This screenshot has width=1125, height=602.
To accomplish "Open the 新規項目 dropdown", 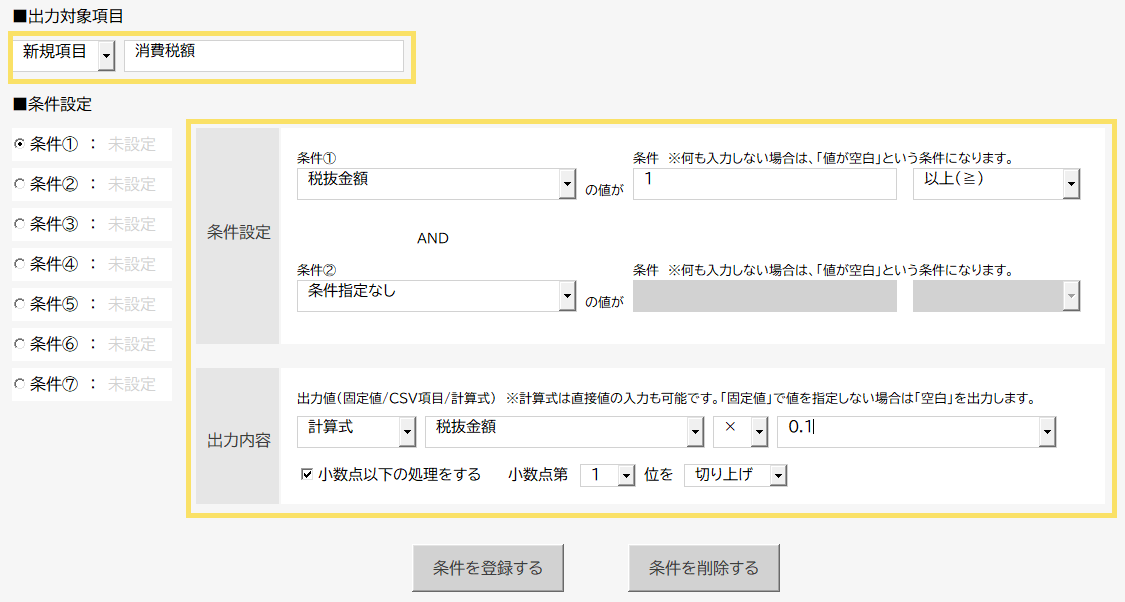I will [x=106, y=57].
